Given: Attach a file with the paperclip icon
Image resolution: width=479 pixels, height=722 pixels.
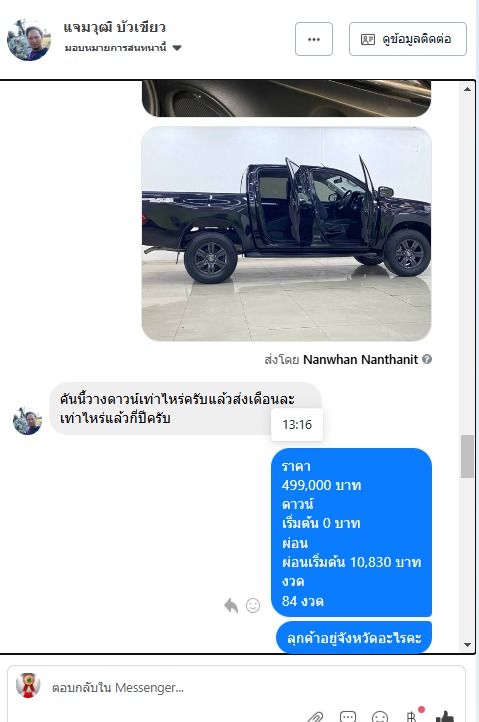Looking at the screenshot, I should [315, 716].
